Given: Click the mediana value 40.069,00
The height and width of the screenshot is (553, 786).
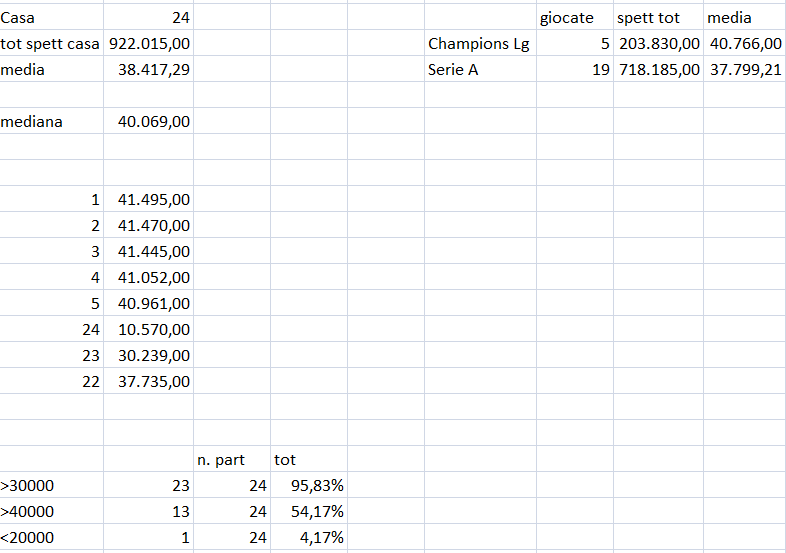Looking at the screenshot, I should [x=148, y=122].
